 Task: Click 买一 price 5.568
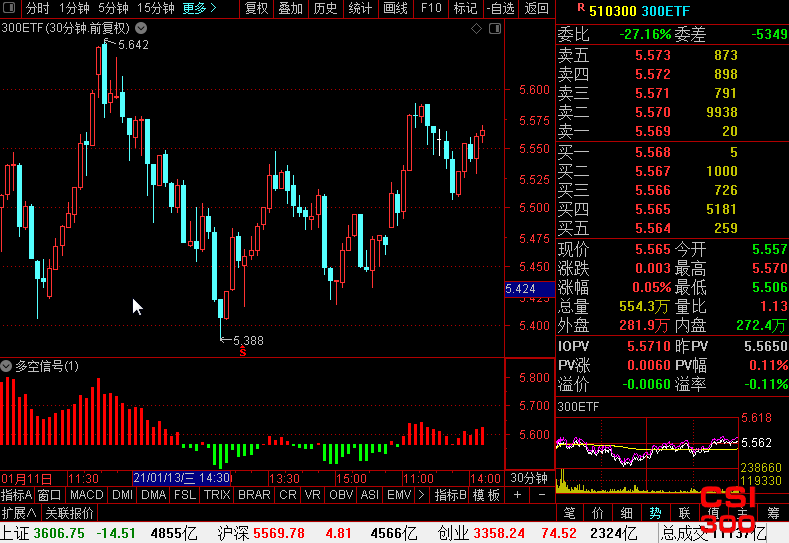(x=653, y=152)
